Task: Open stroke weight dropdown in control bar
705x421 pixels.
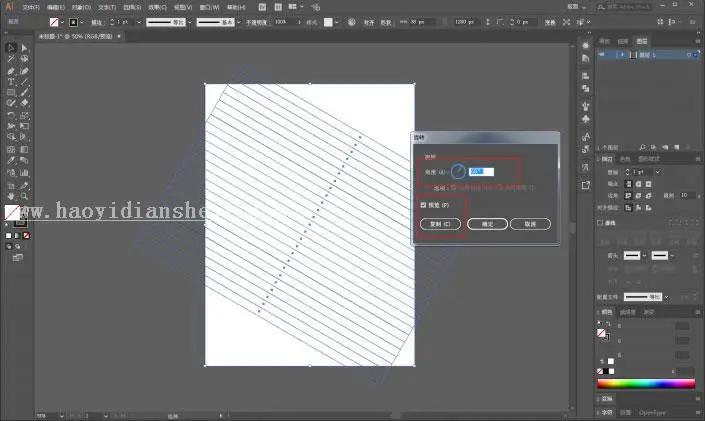Action: [x=138, y=22]
